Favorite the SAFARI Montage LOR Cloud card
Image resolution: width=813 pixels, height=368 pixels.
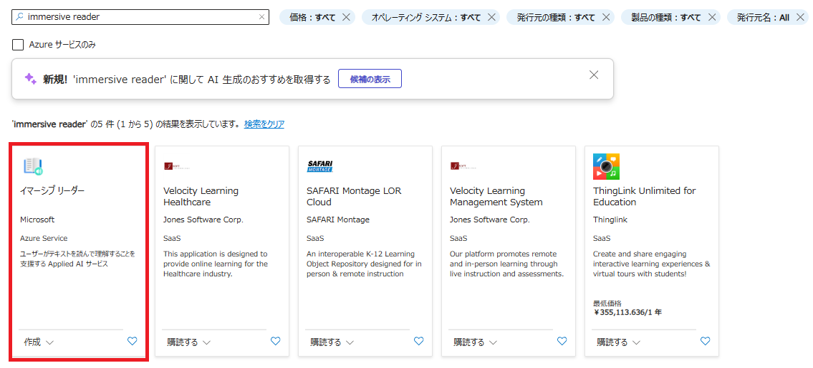pyautogui.click(x=418, y=341)
